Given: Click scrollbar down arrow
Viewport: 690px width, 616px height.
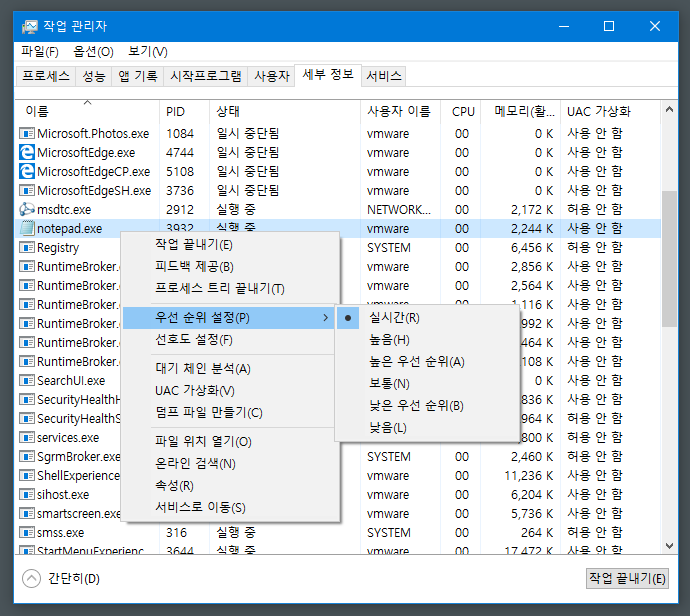Looking at the screenshot, I should click(669, 546).
